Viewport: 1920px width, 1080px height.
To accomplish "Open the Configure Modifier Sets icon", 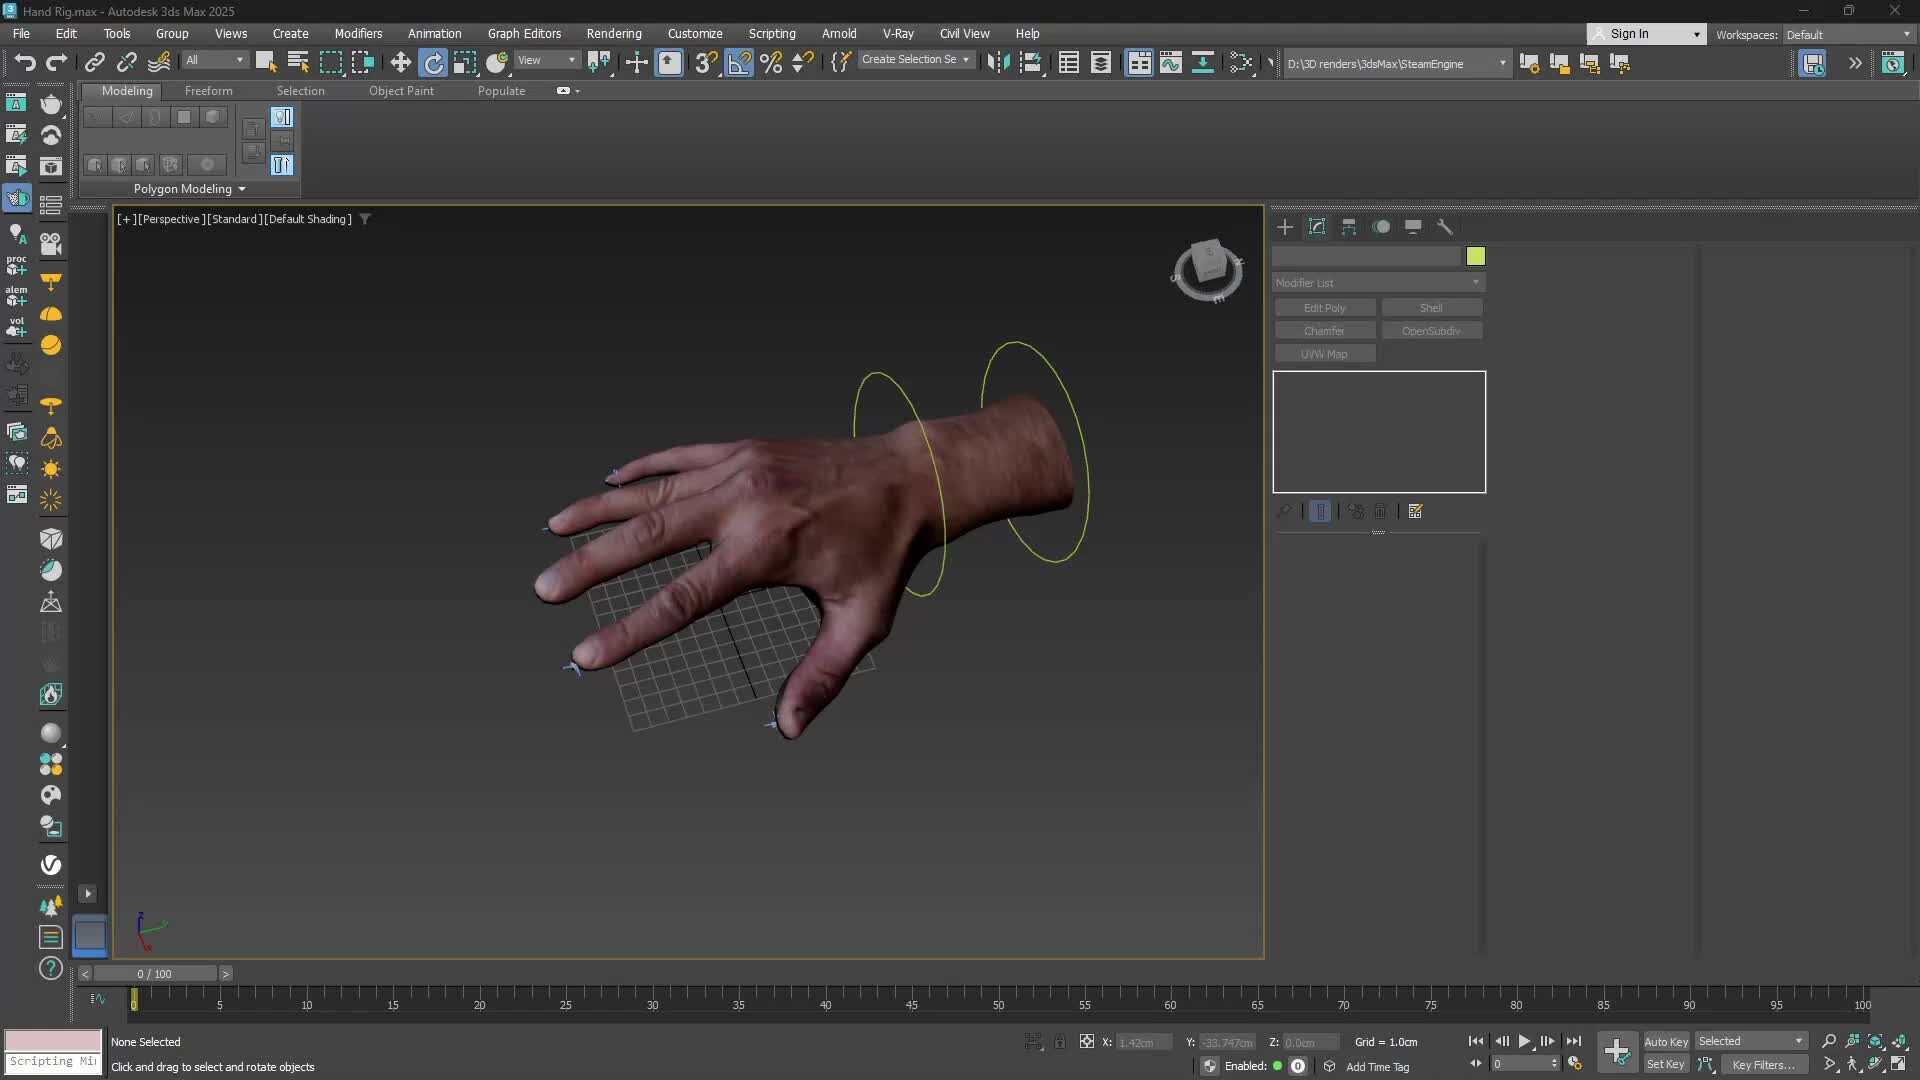I will pos(1415,511).
